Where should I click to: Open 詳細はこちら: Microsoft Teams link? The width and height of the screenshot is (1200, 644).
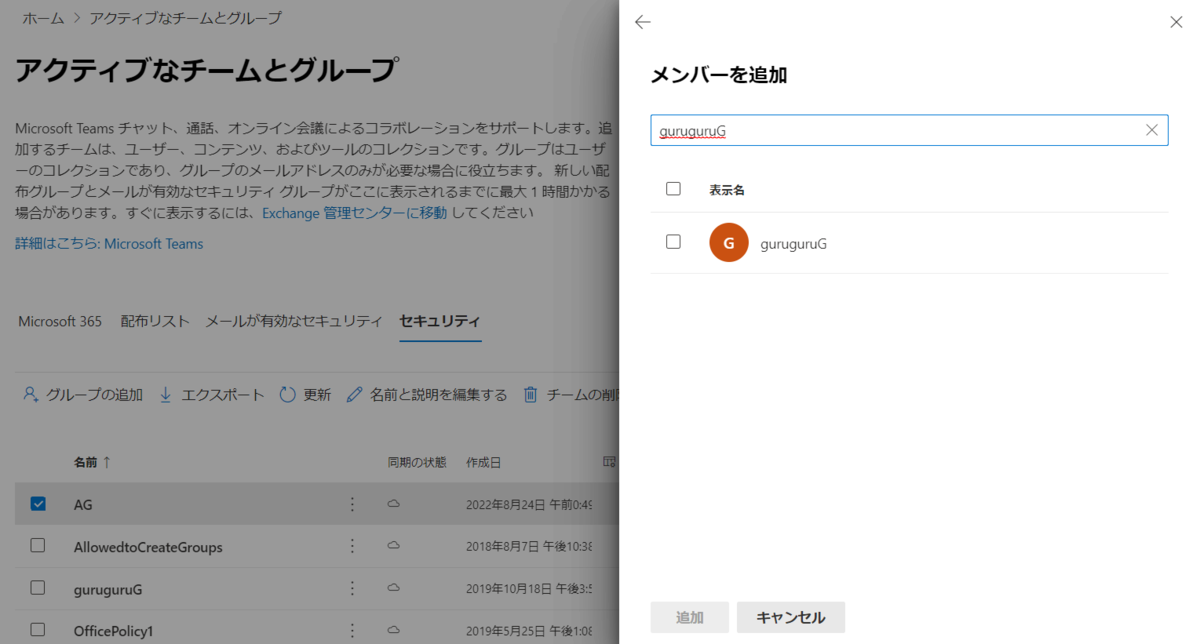109,244
